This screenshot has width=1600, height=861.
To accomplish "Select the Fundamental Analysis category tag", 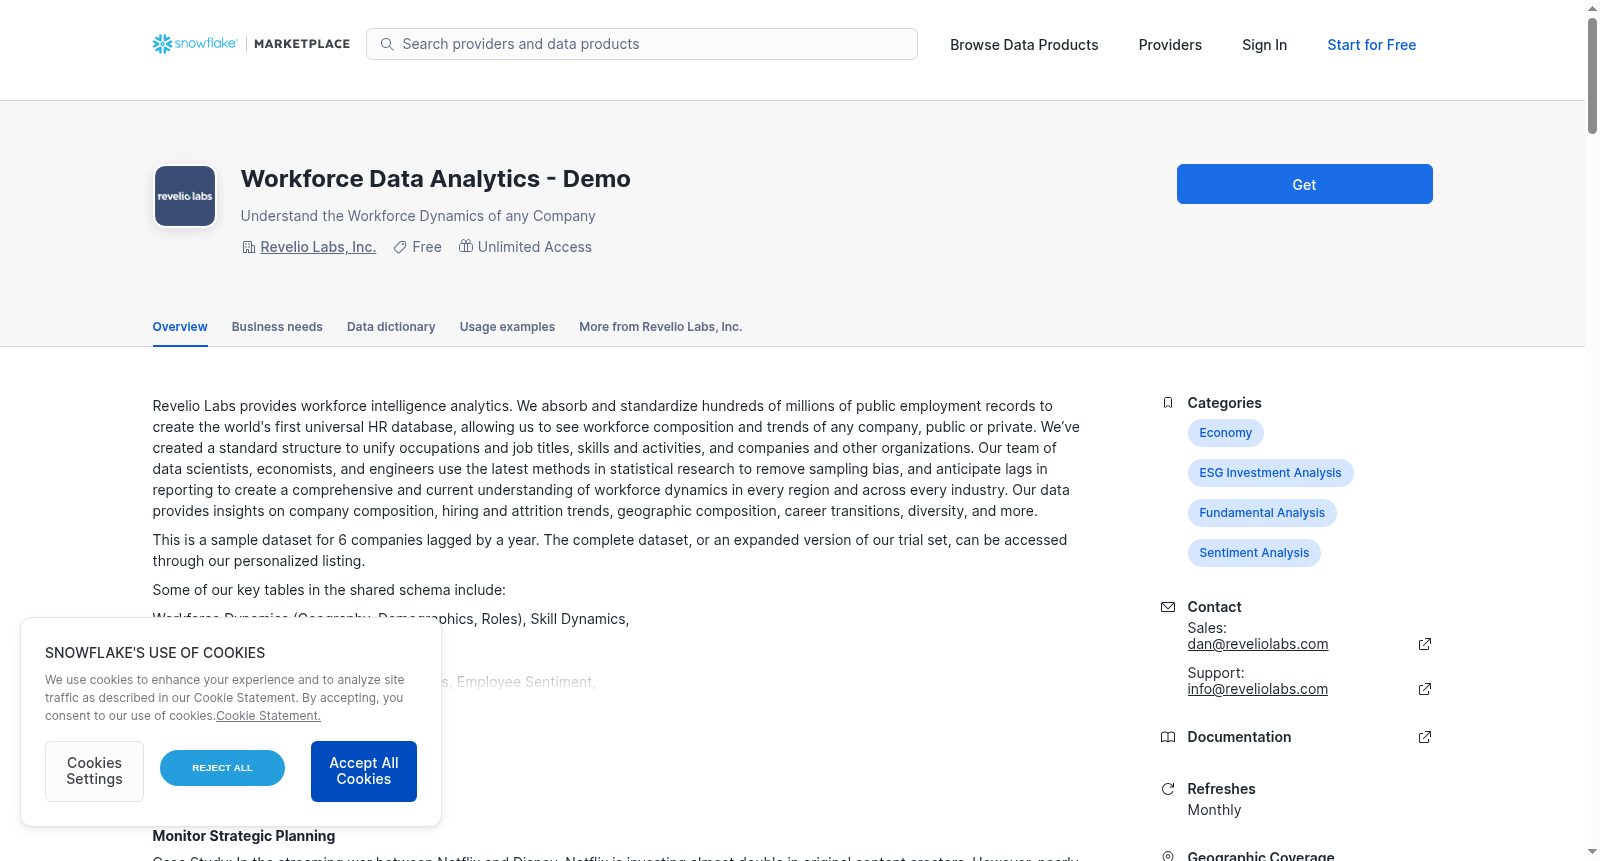I will [1262, 513].
